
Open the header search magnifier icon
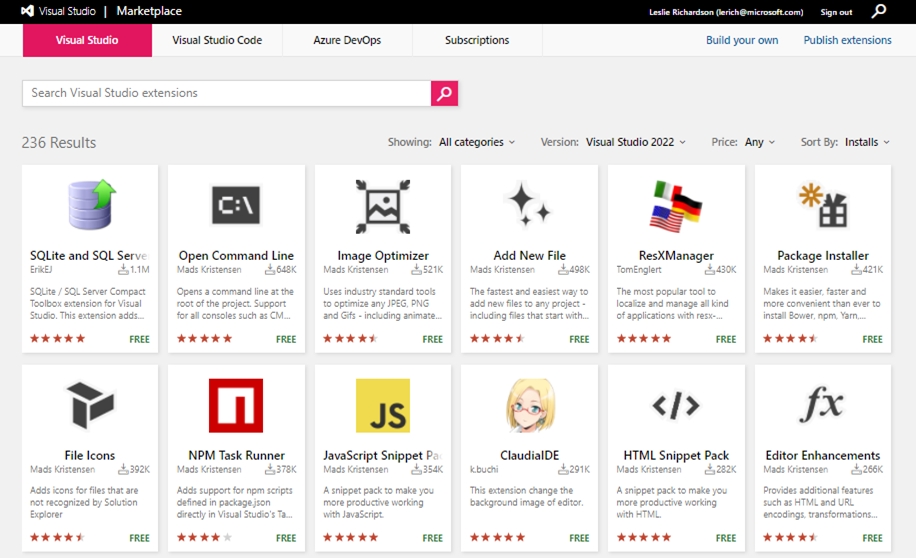[x=879, y=11]
